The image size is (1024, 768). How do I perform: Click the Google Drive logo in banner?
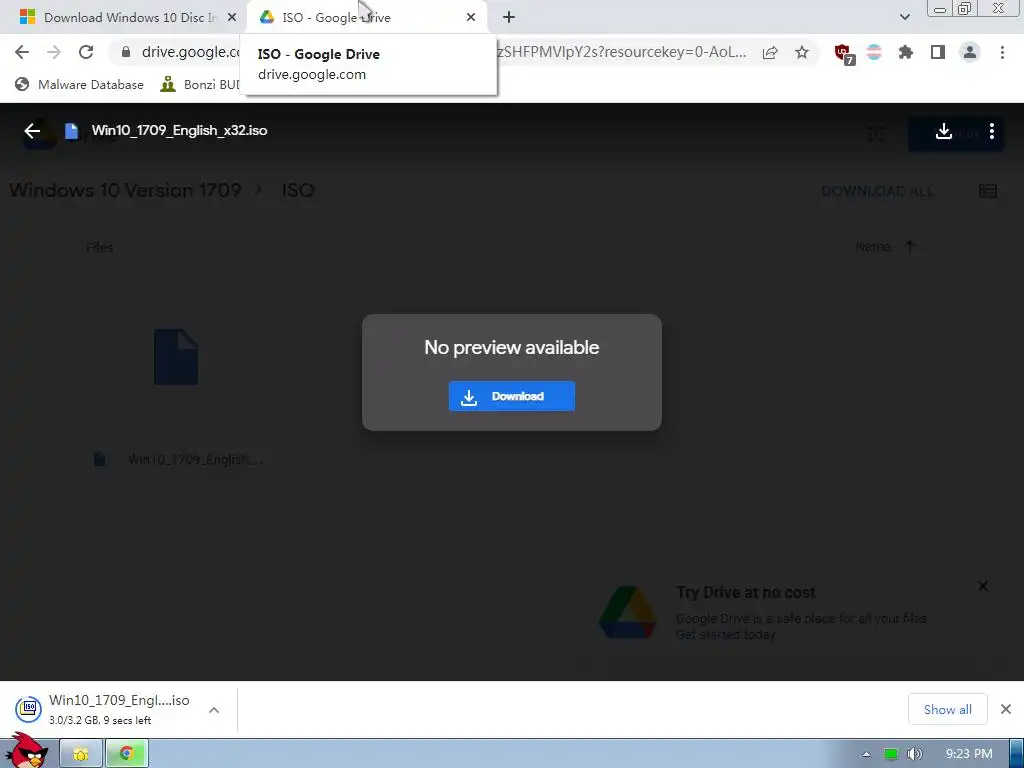628,613
